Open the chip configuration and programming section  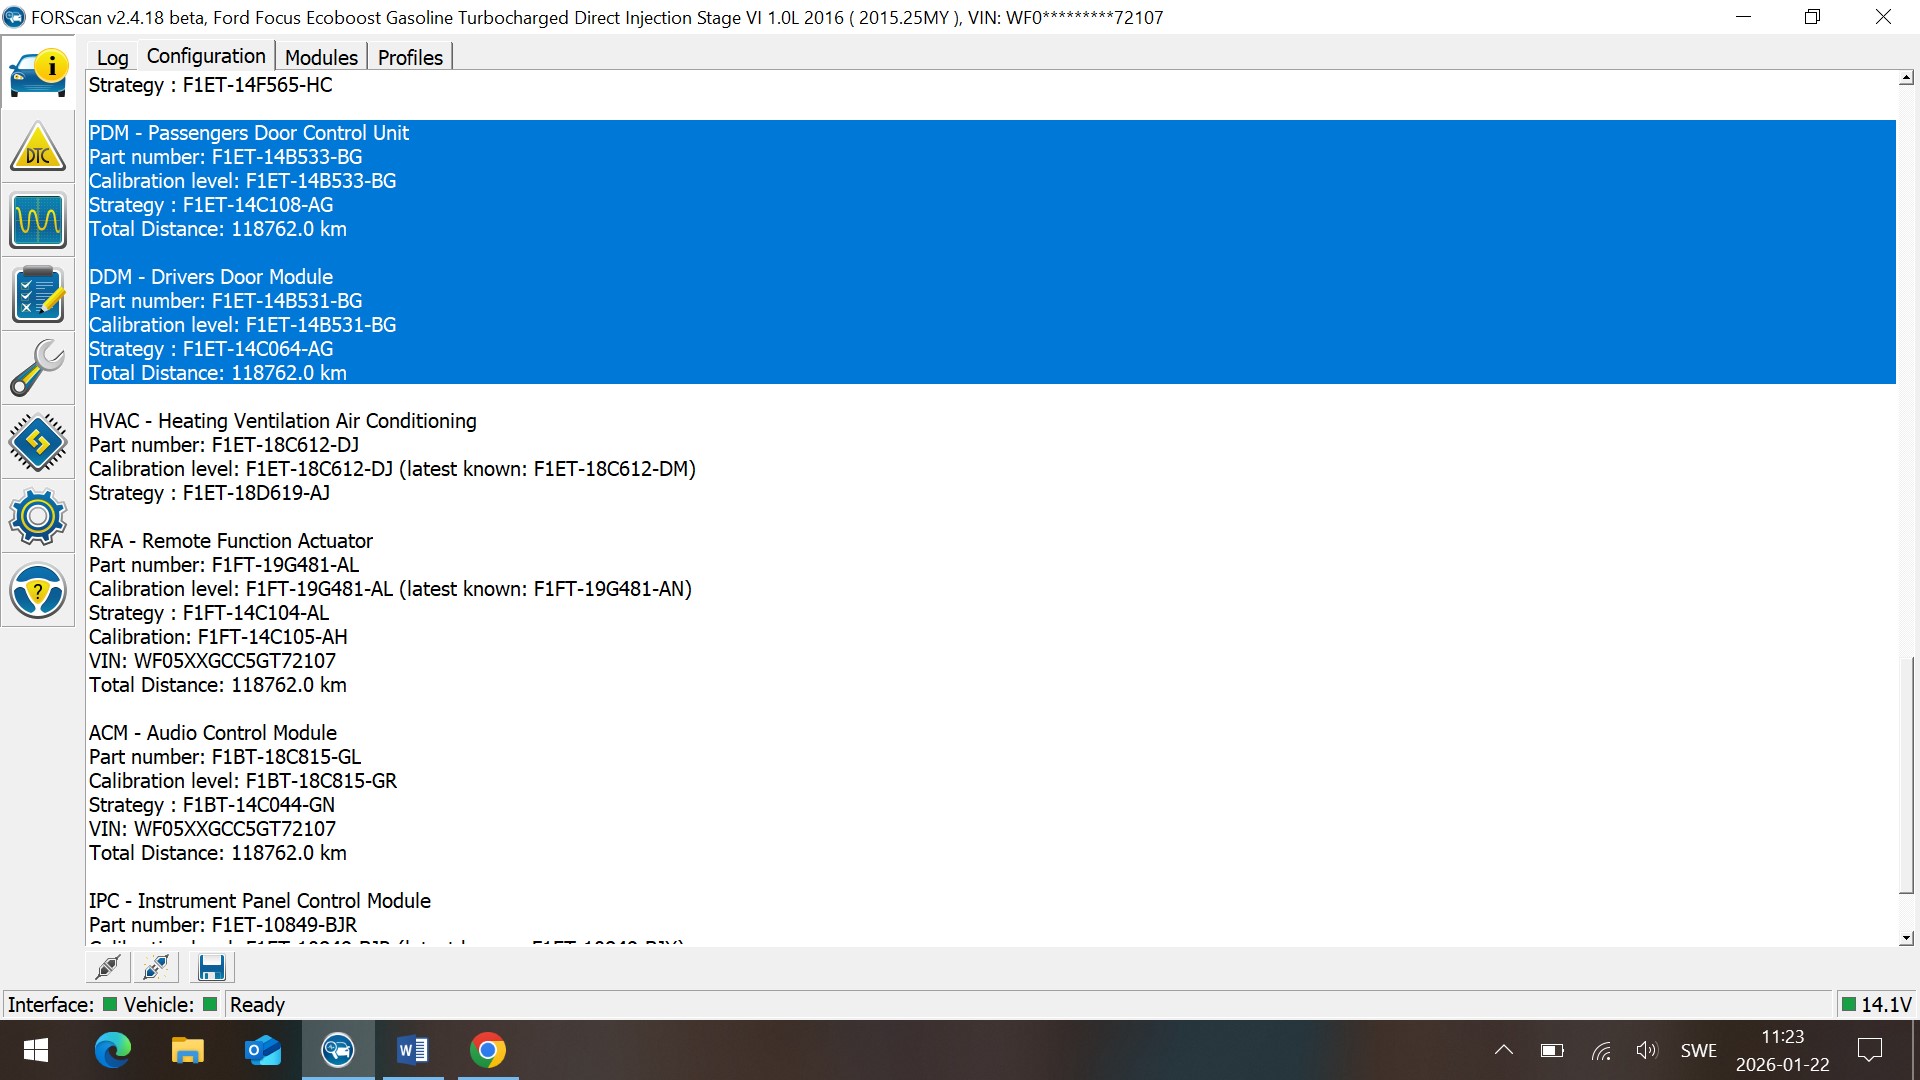tap(38, 443)
